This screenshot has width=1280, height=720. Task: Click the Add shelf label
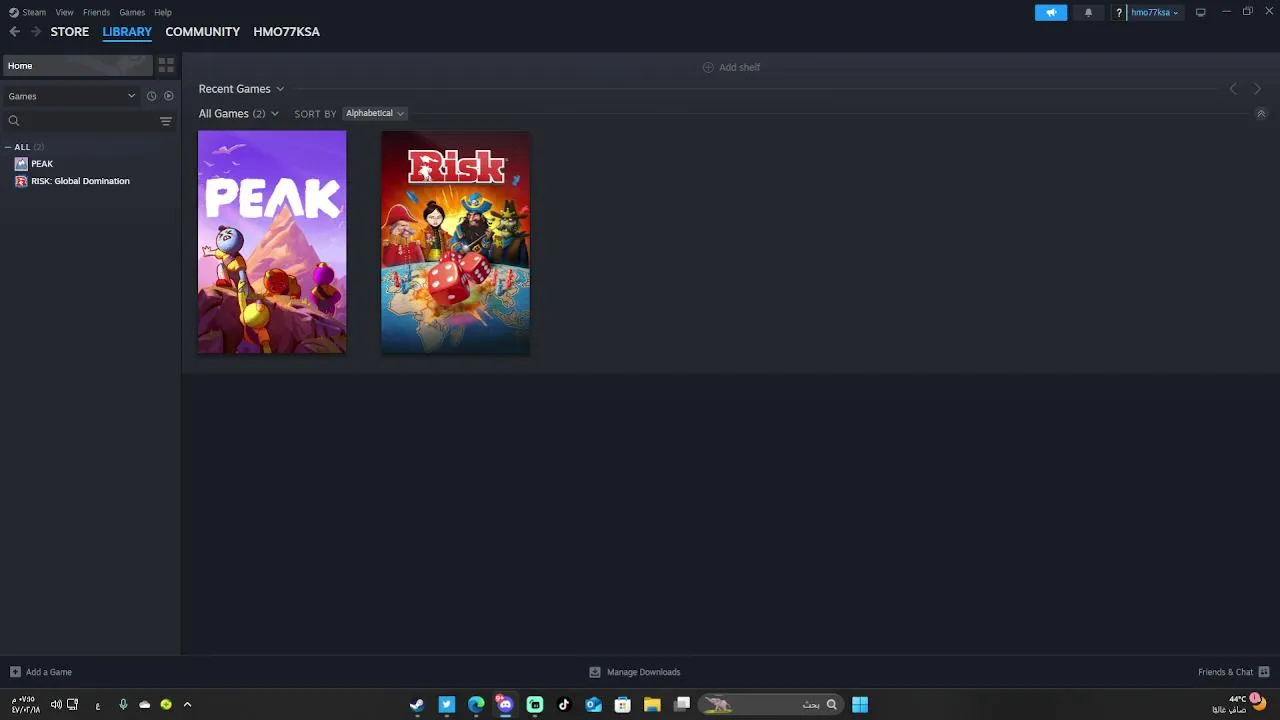pyautogui.click(x=740, y=67)
